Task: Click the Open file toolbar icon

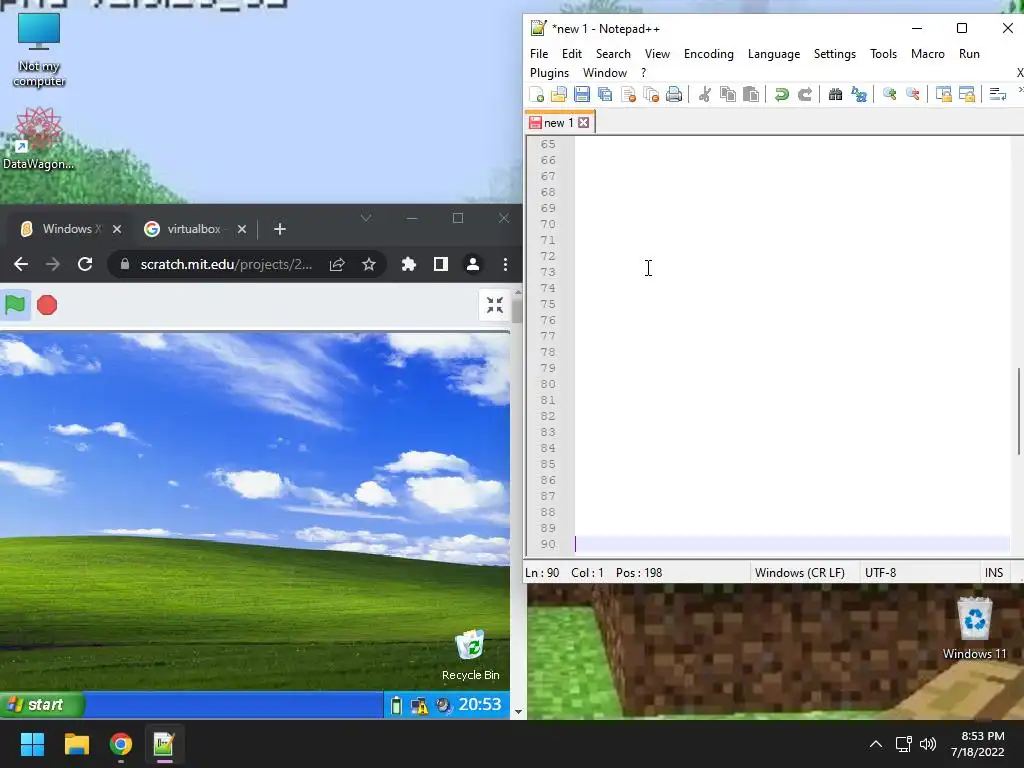Action: pos(559,94)
